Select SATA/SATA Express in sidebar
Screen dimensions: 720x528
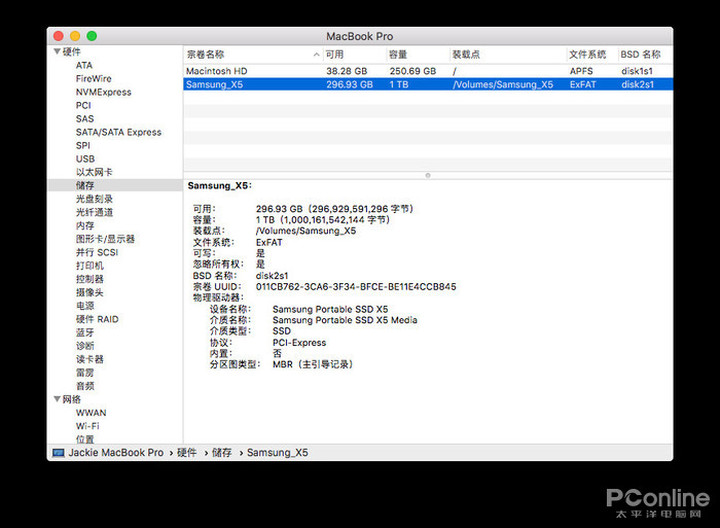[x=118, y=132]
